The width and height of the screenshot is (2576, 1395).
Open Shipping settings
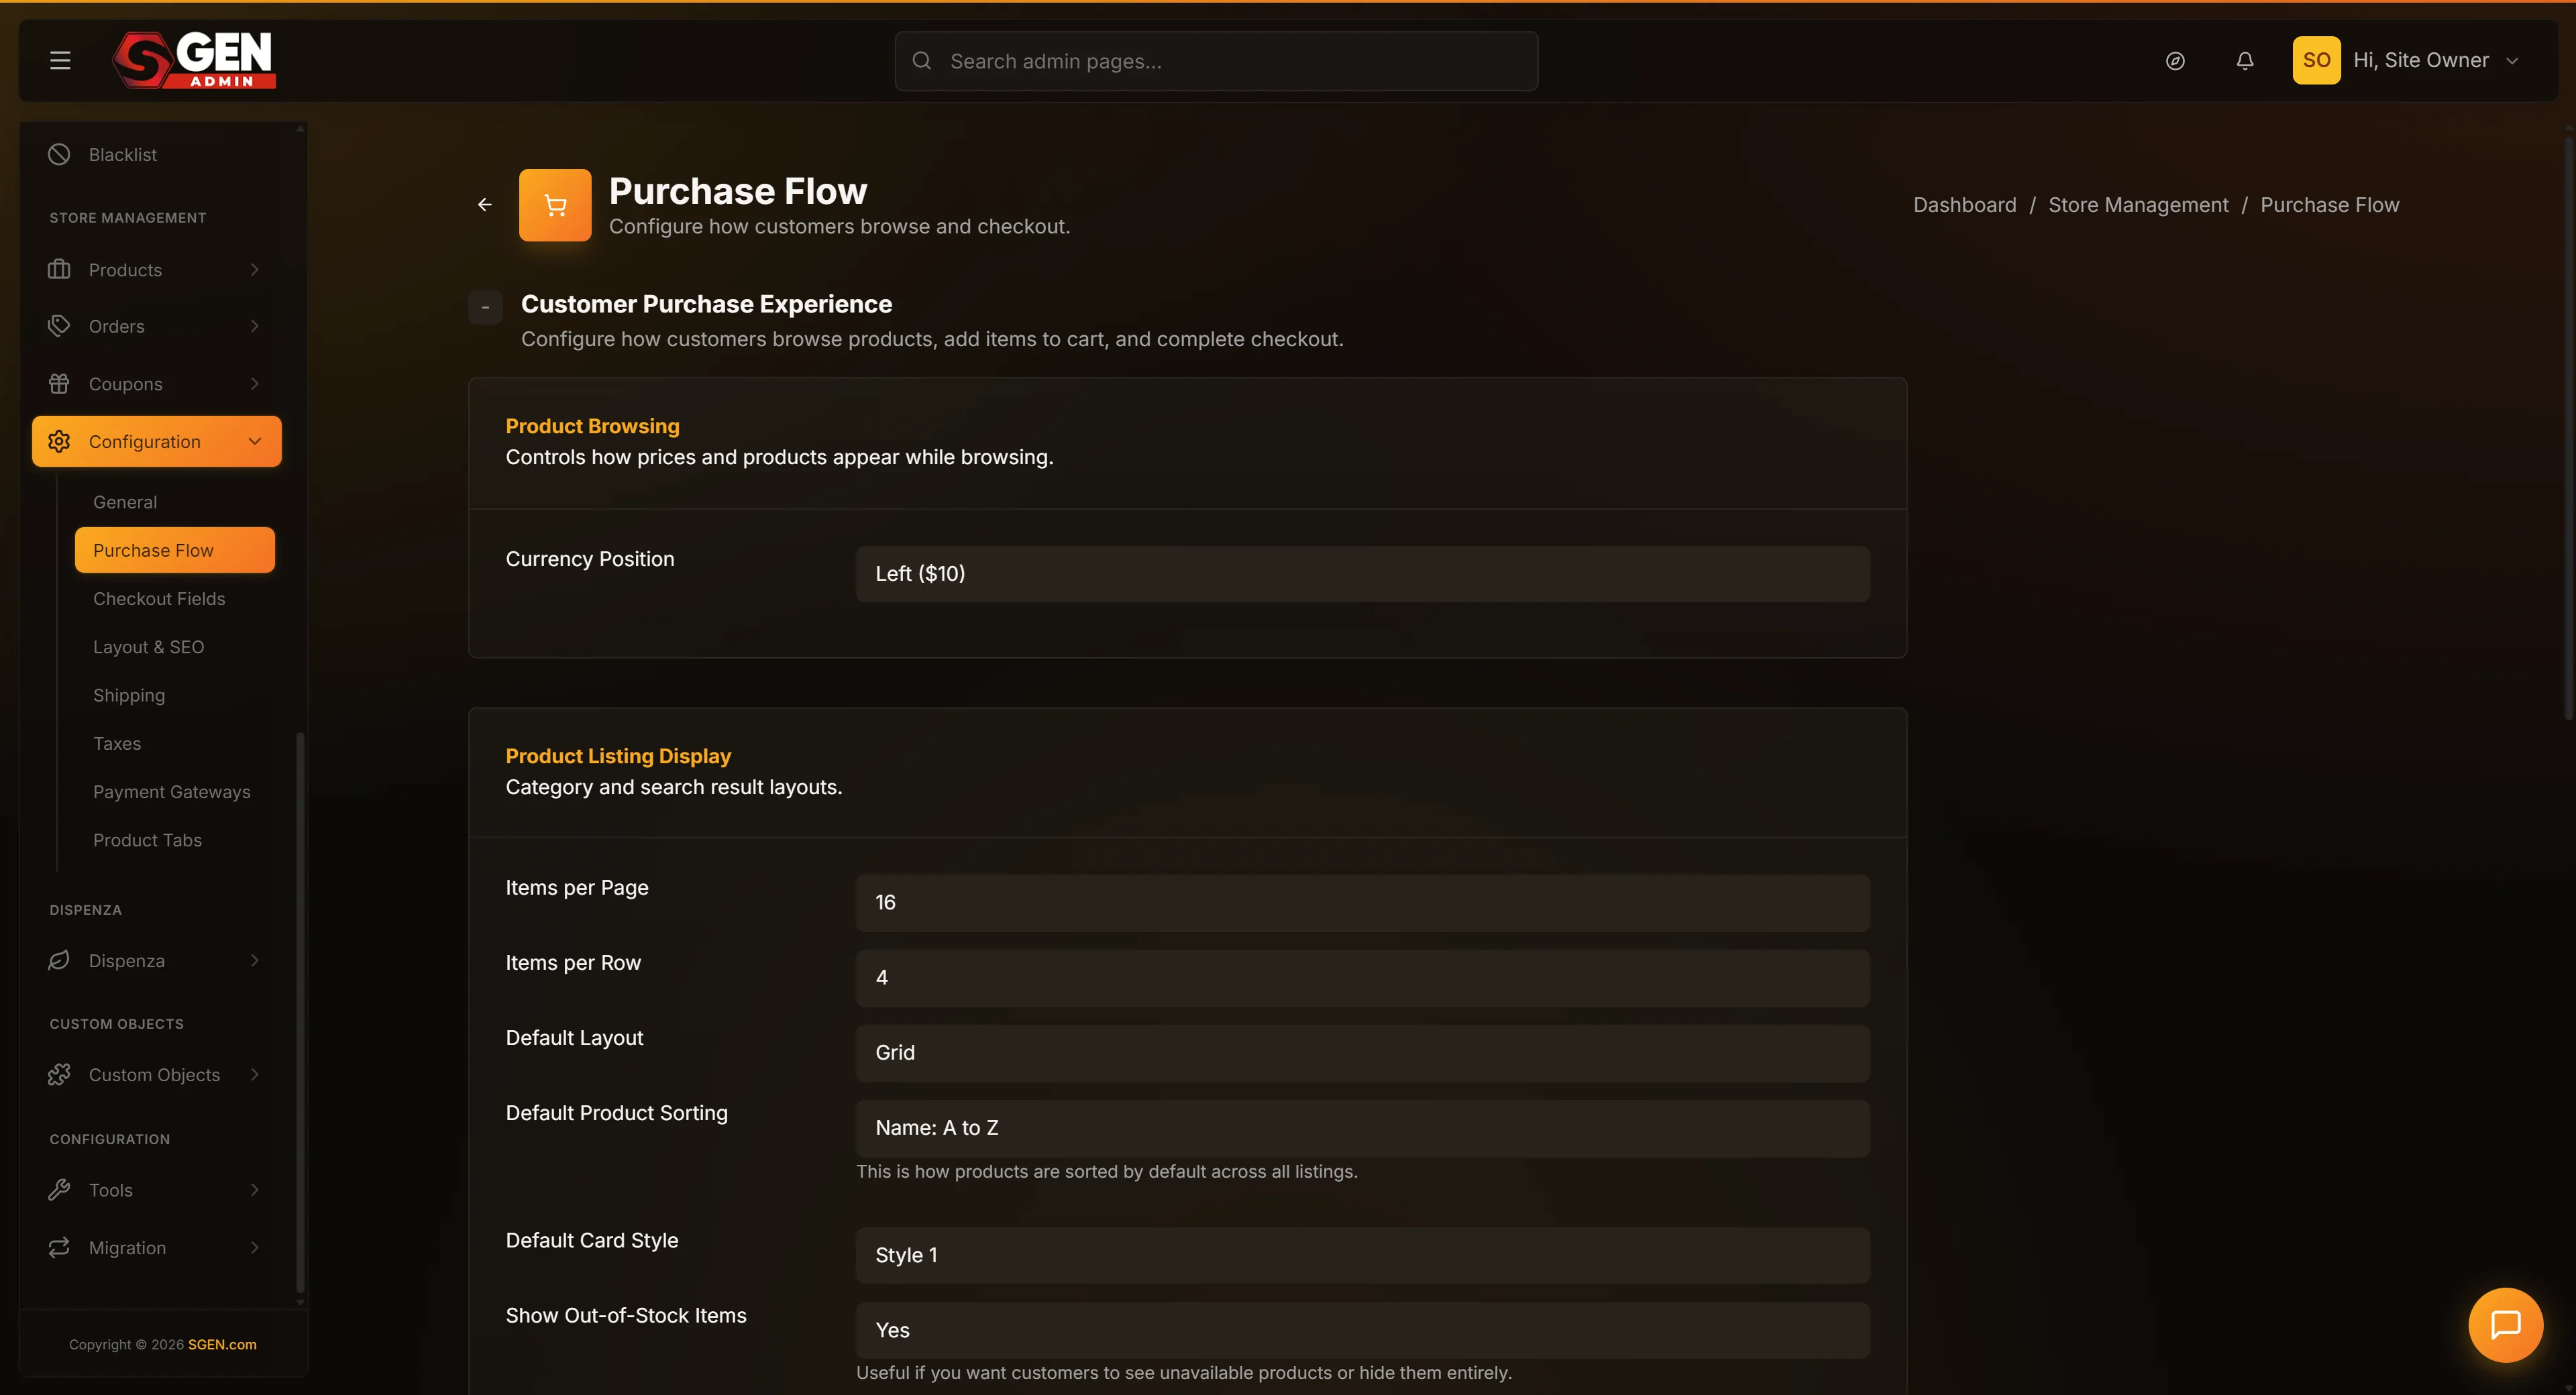(x=129, y=695)
